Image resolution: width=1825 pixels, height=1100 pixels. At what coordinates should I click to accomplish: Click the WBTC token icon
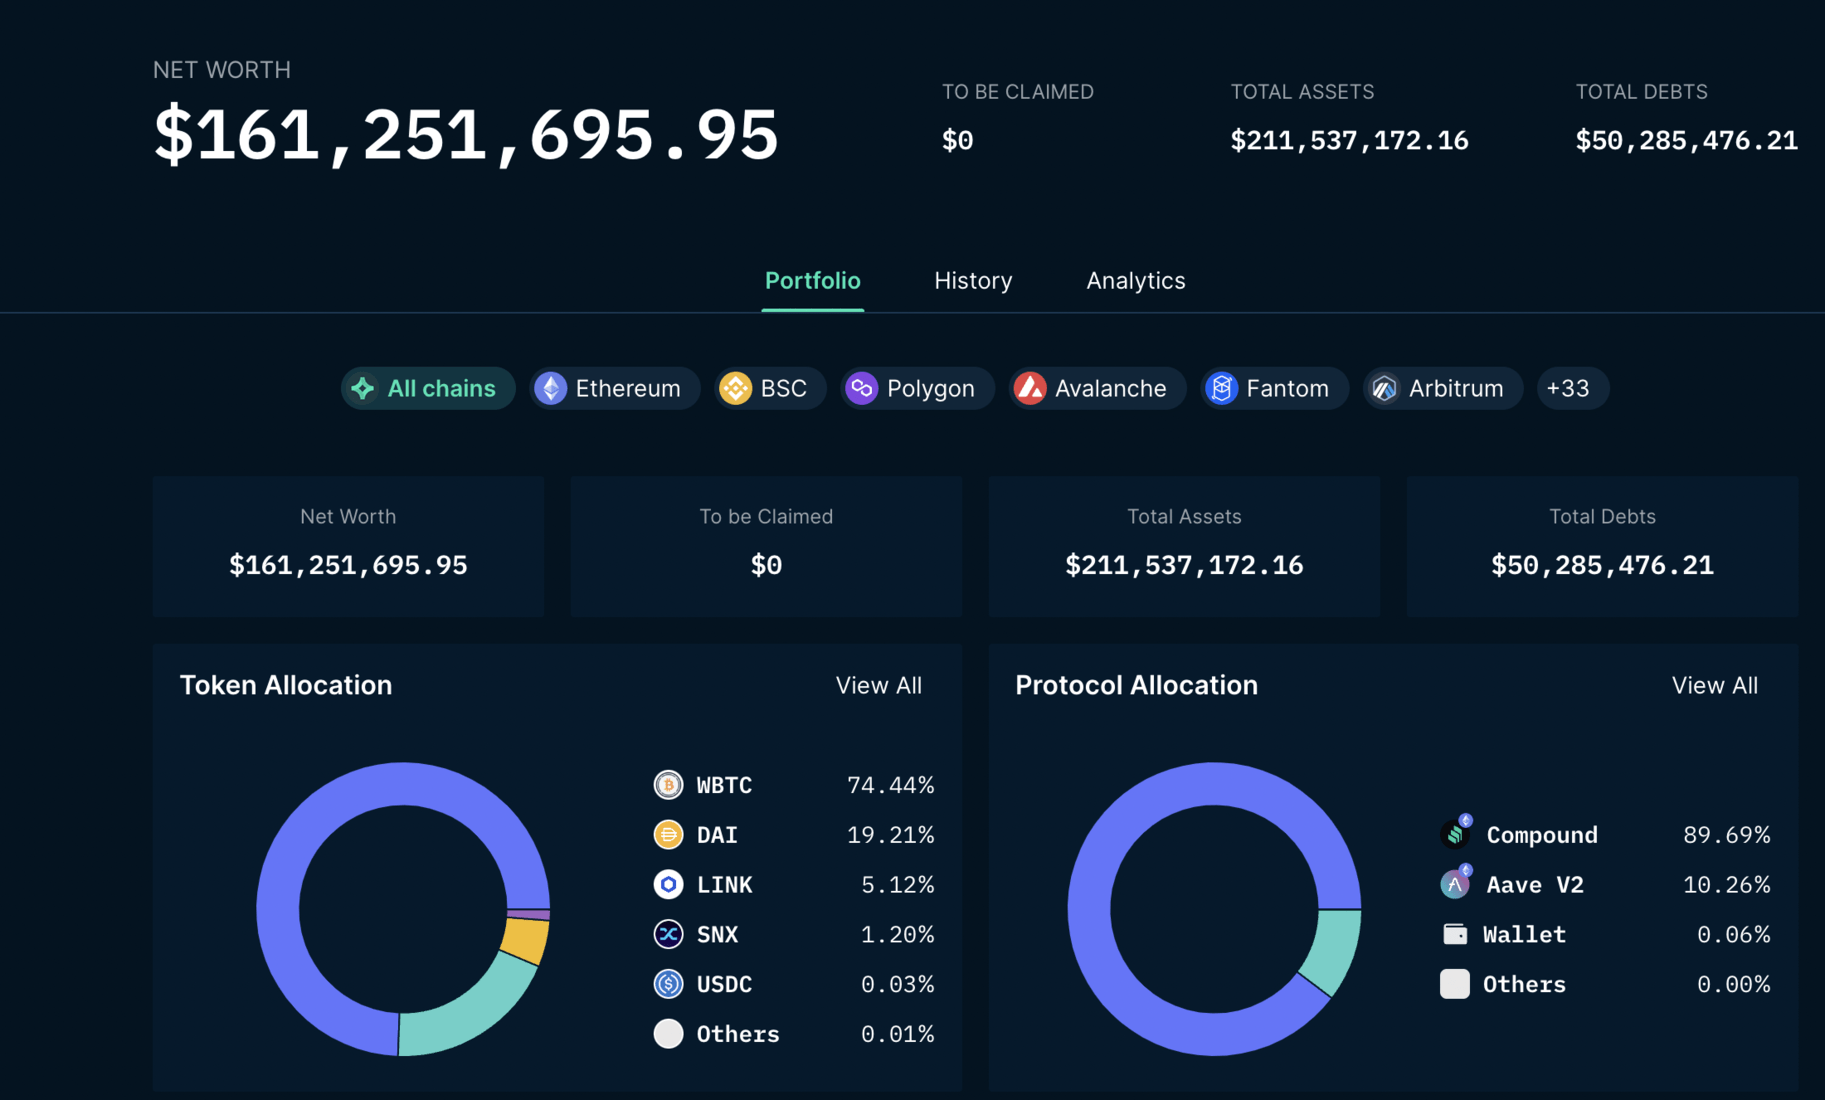point(668,785)
